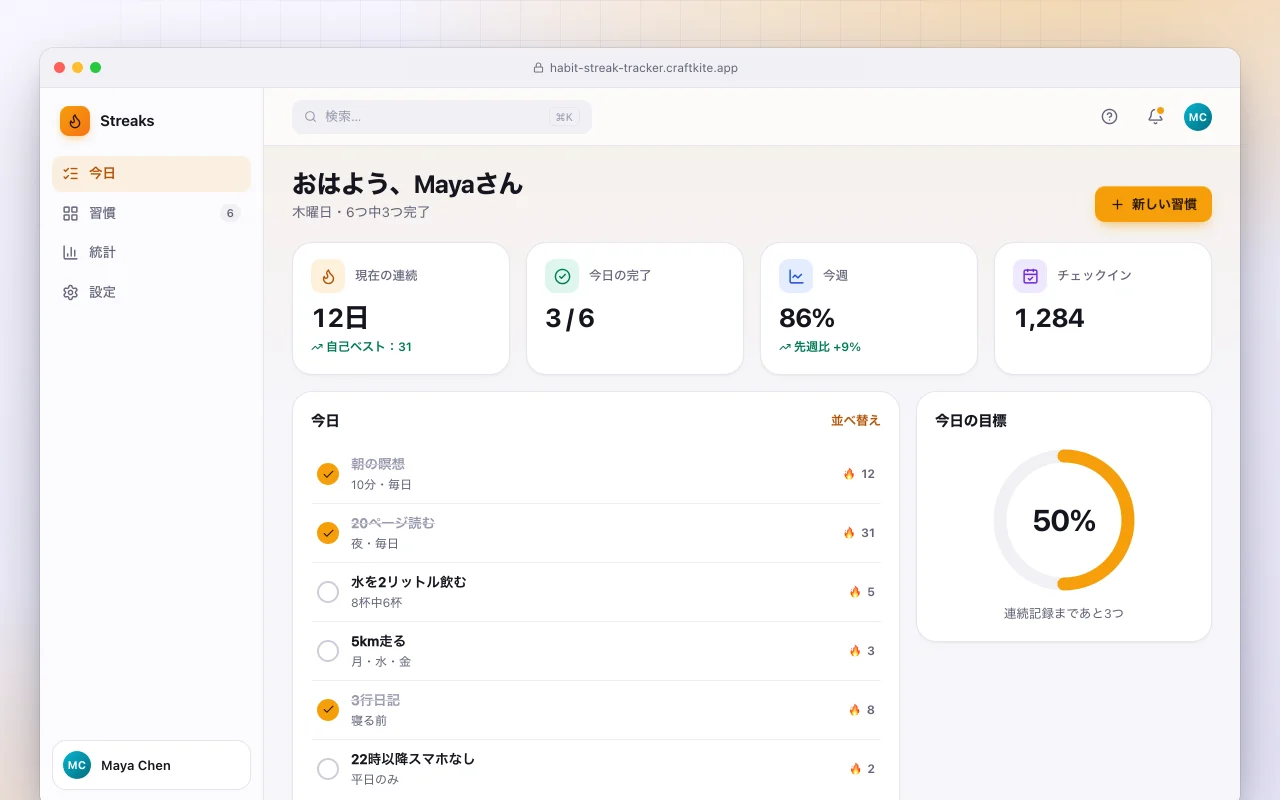Click the 1,284 check-in count

[1049, 318]
